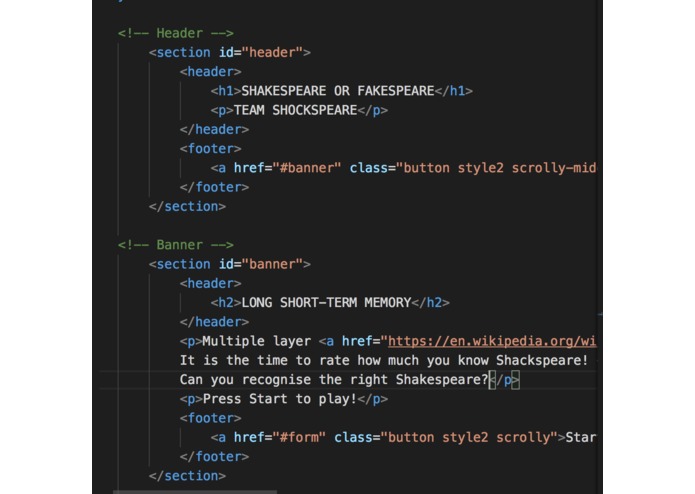Click the first opening header tag under section header

211,72
